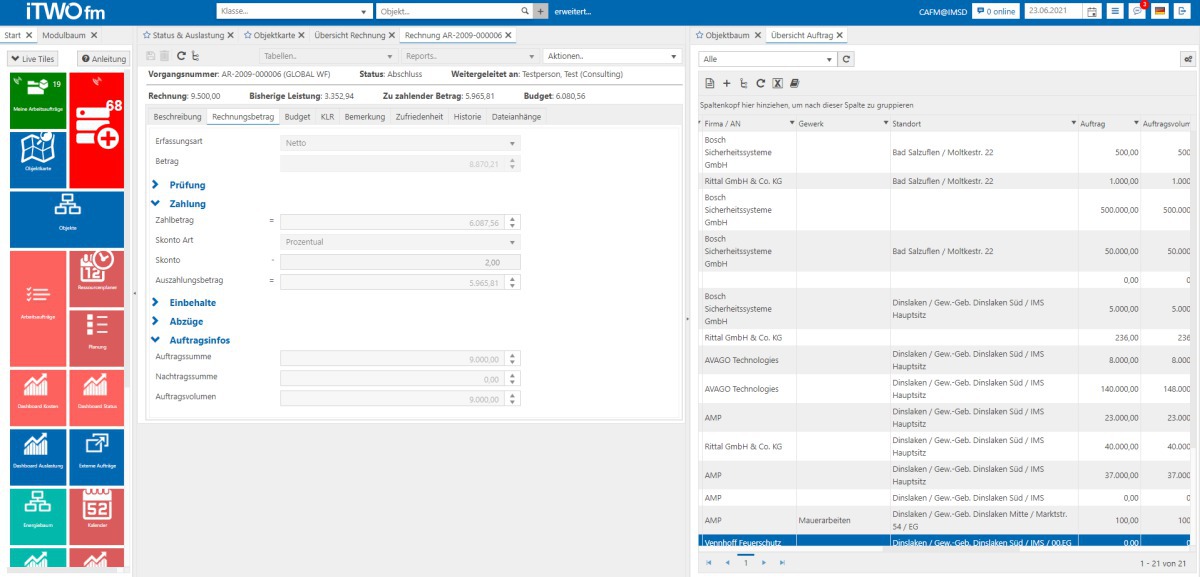The image size is (1200, 577).
Task: Click the plus button next to Objekt search
Action: [x=541, y=11]
